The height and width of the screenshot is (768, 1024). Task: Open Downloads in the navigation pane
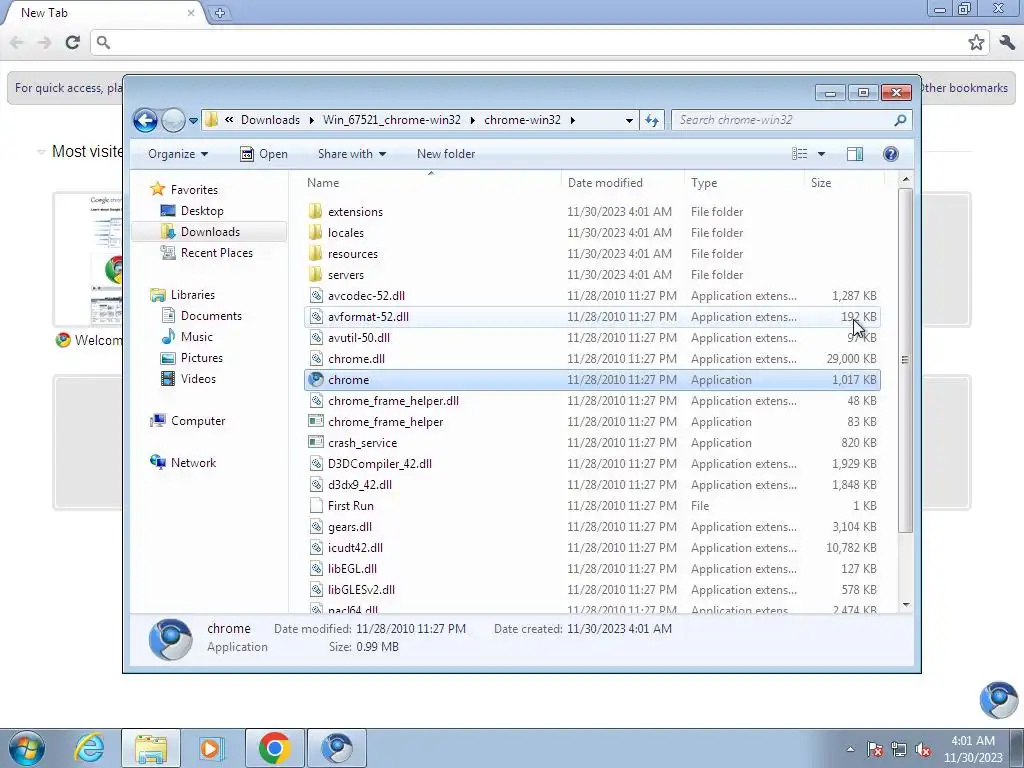click(x=210, y=232)
